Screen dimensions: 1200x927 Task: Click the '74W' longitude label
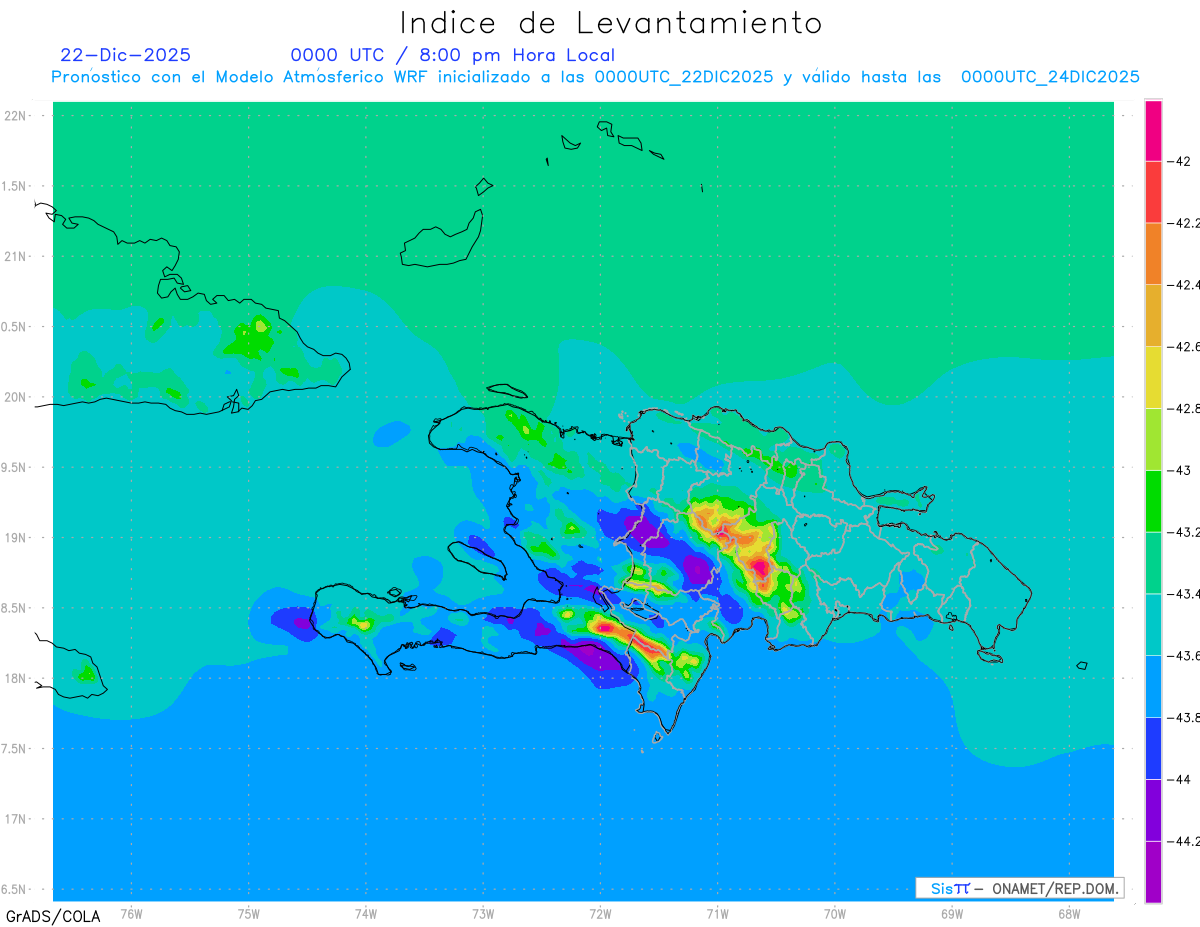click(x=366, y=915)
